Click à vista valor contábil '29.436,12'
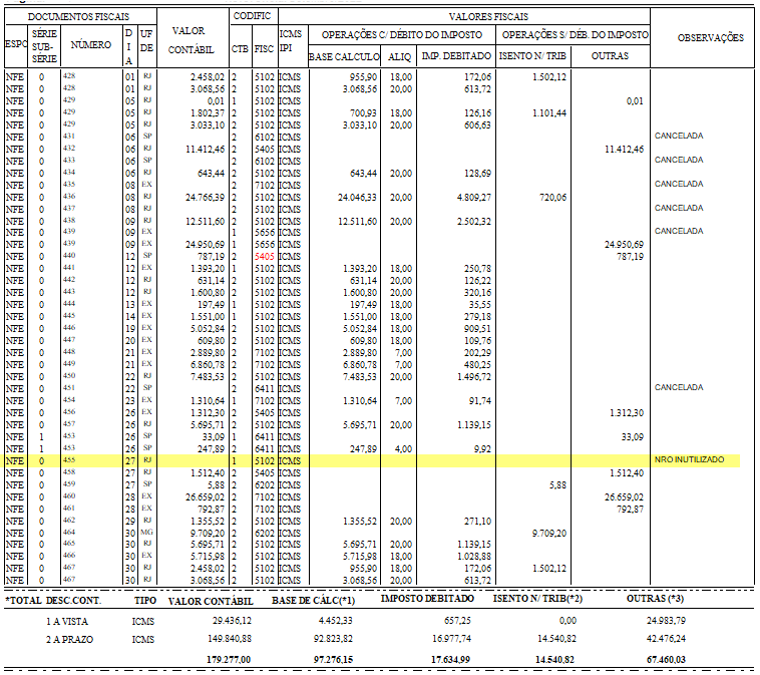760x675 pixels. pyautogui.click(x=232, y=621)
